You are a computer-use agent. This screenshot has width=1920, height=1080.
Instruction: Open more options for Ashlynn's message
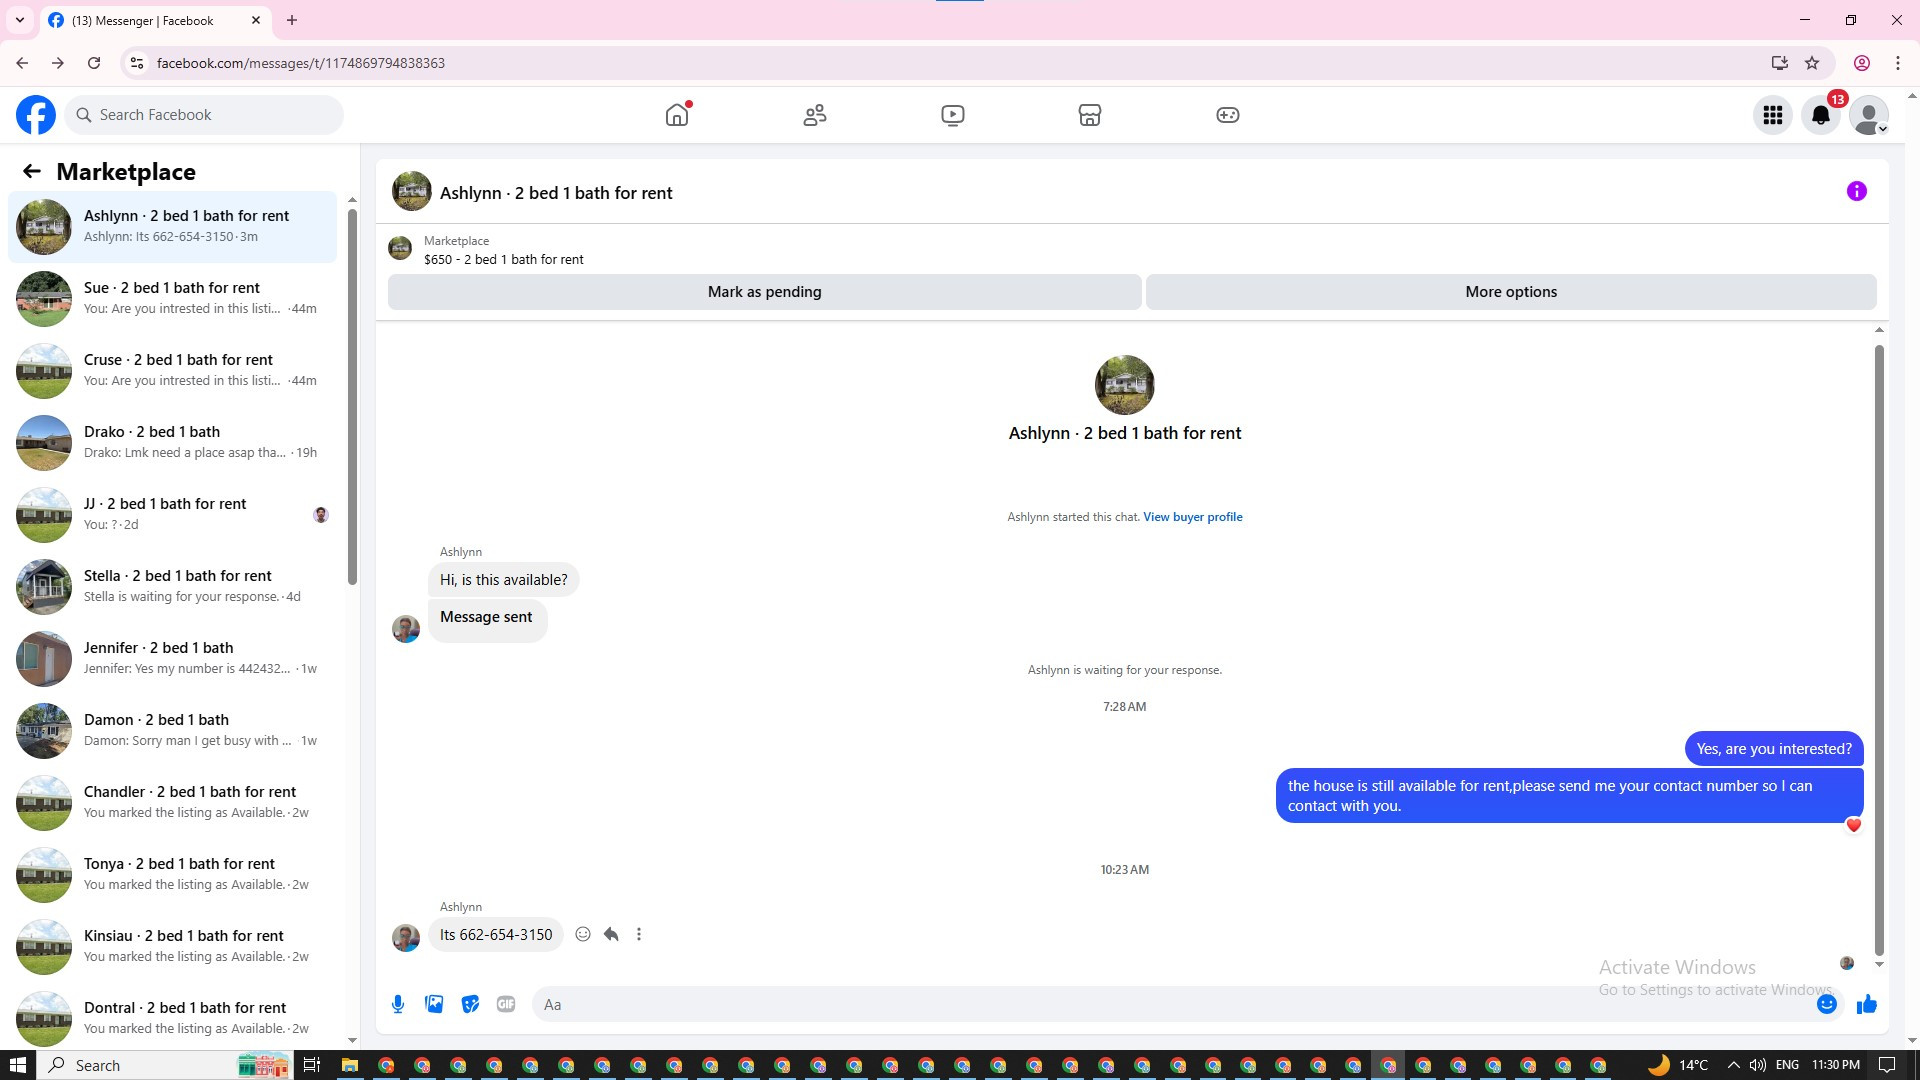[639, 934]
